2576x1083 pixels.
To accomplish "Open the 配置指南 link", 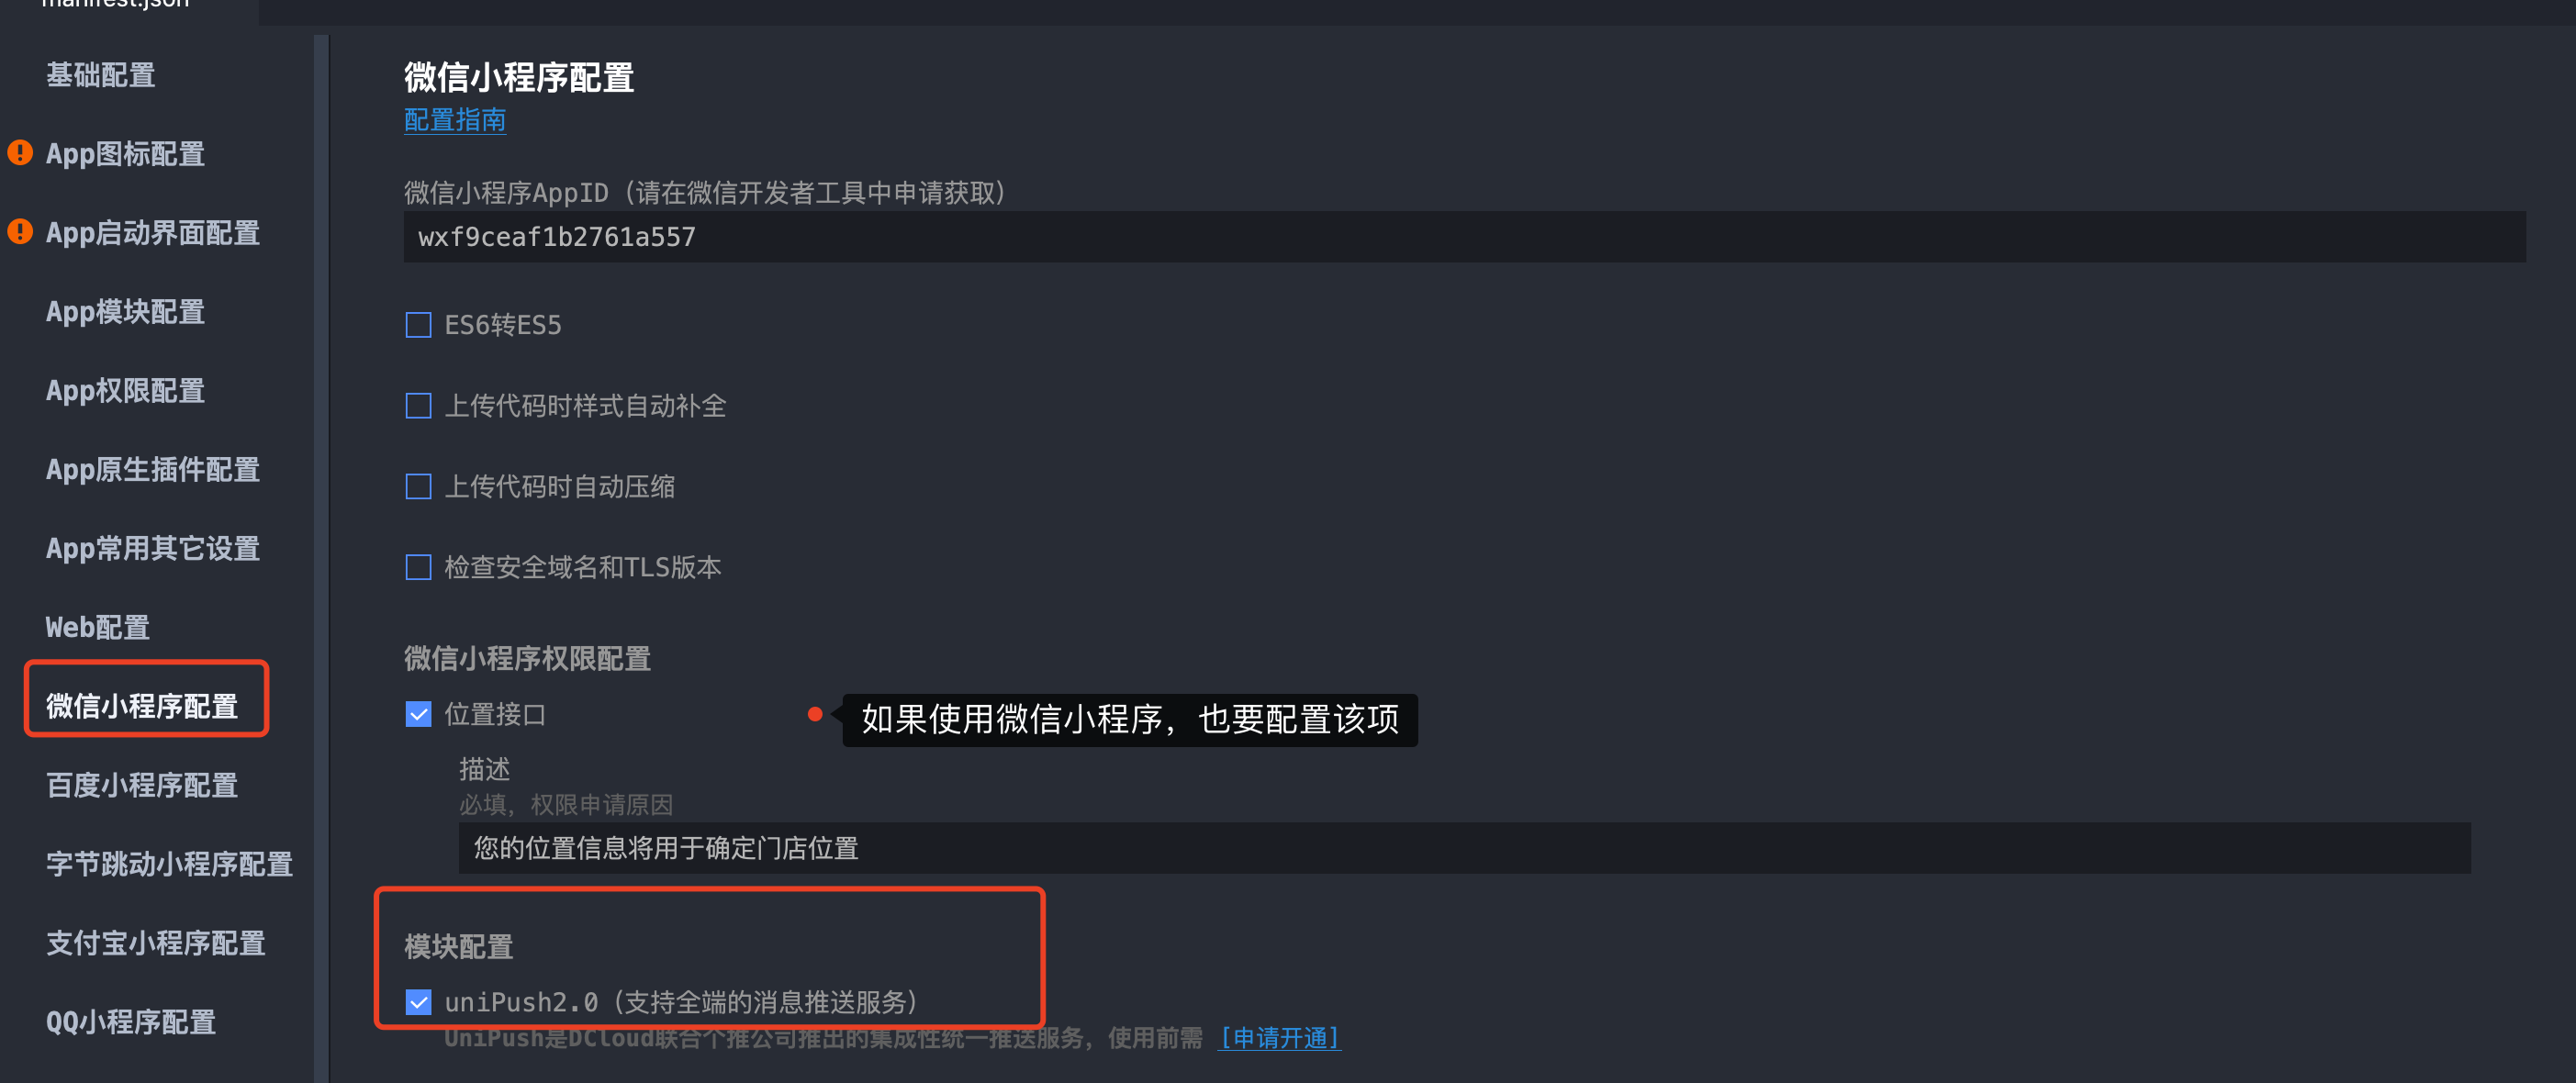I will coord(455,120).
